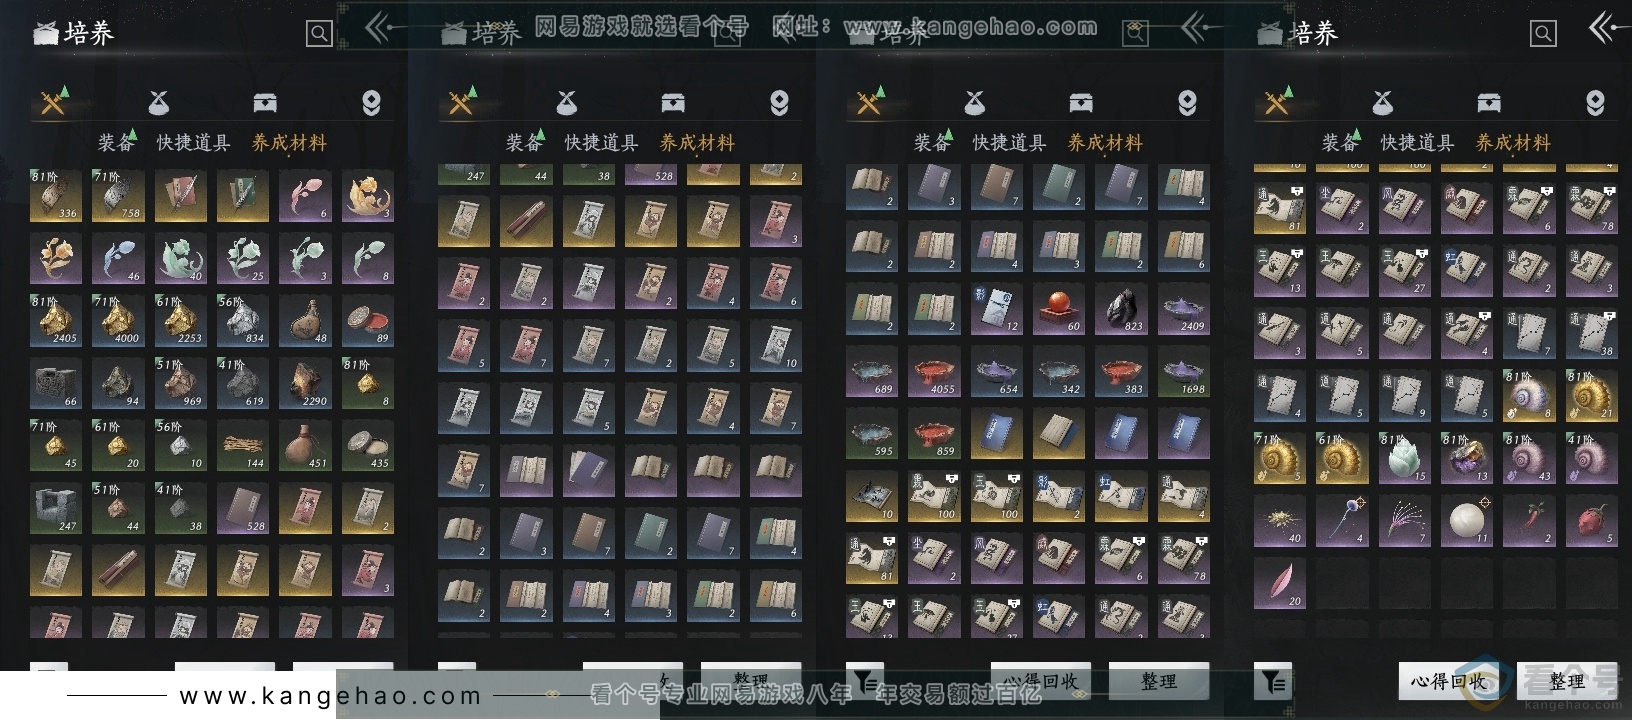The width and height of the screenshot is (1632, 720).
Task: Select the pouch category icon in the second panel
Action: coord(567,102)
